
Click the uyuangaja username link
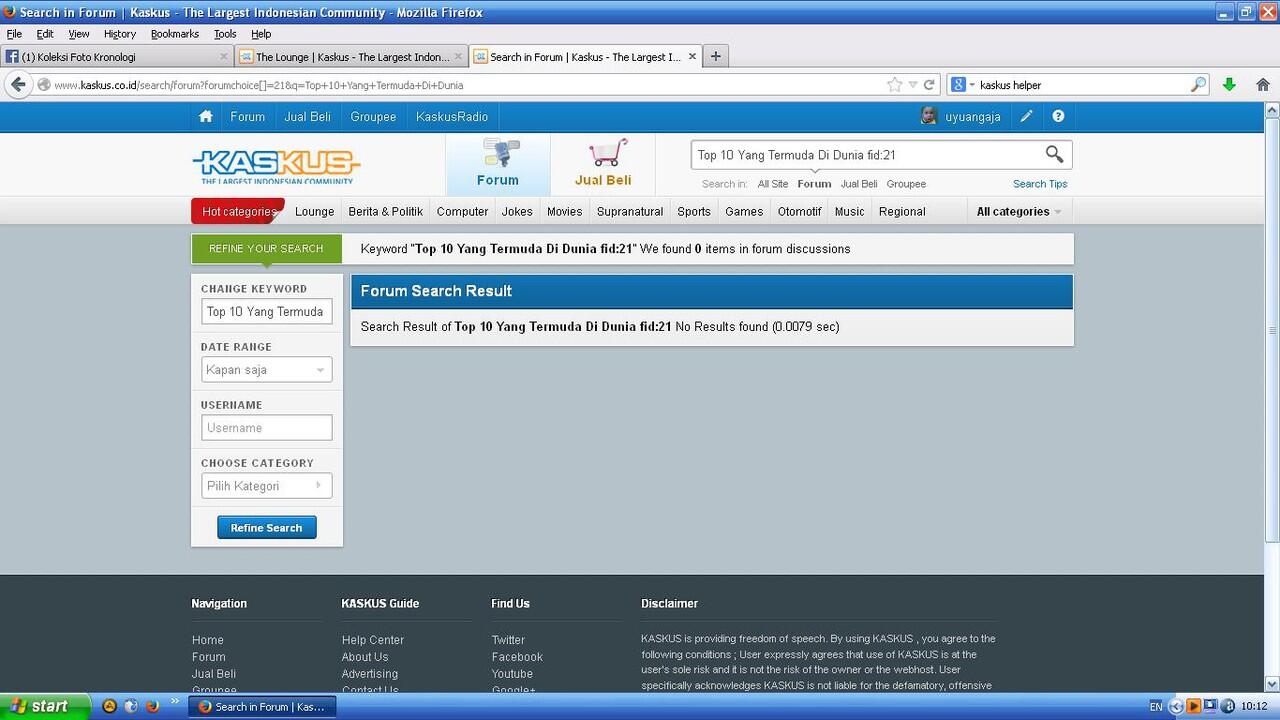tap(973, 117)
